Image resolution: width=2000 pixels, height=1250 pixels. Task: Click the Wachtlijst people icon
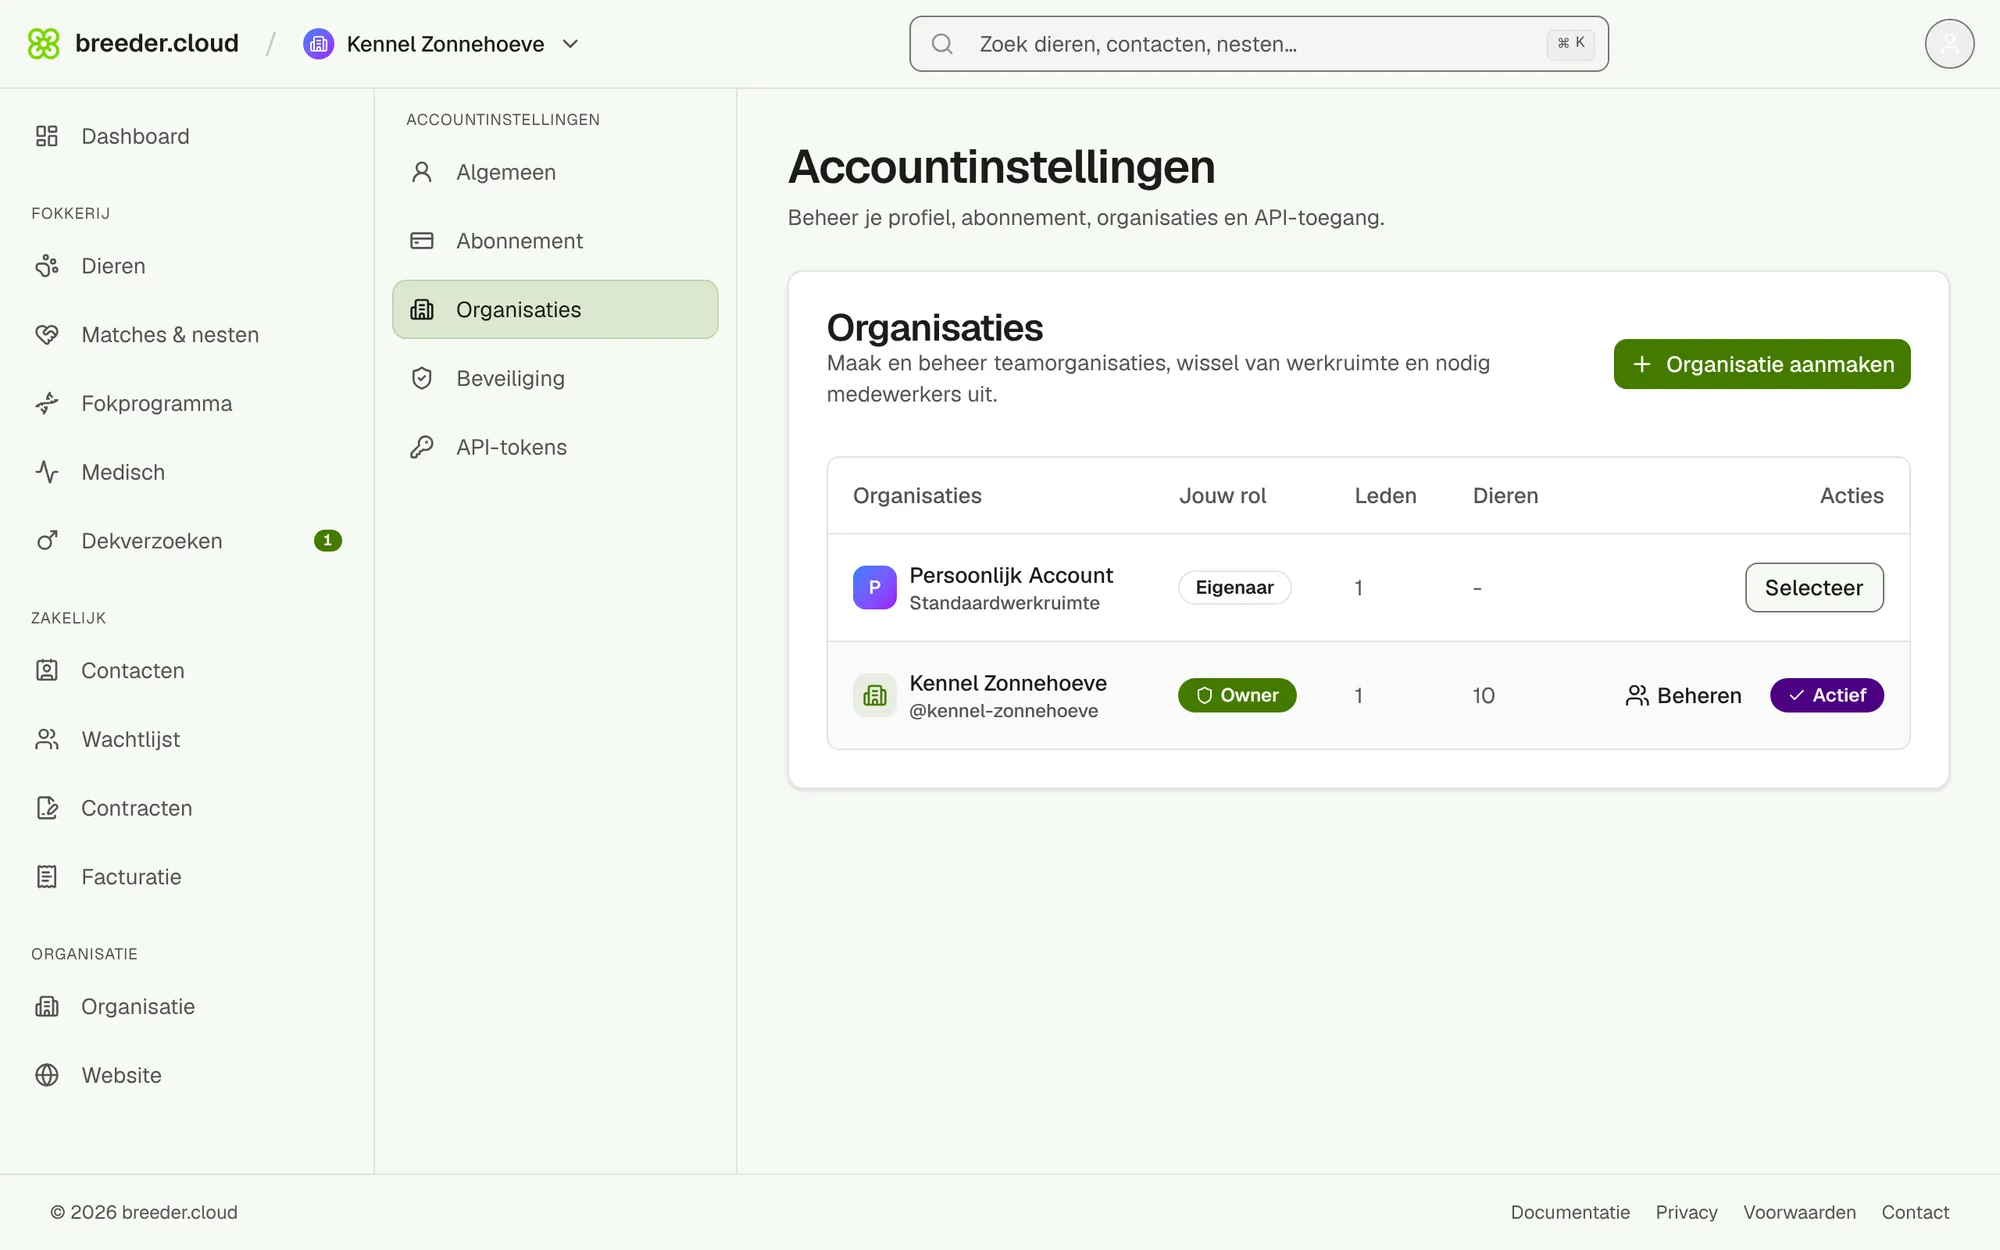click(x=47, y=739)
